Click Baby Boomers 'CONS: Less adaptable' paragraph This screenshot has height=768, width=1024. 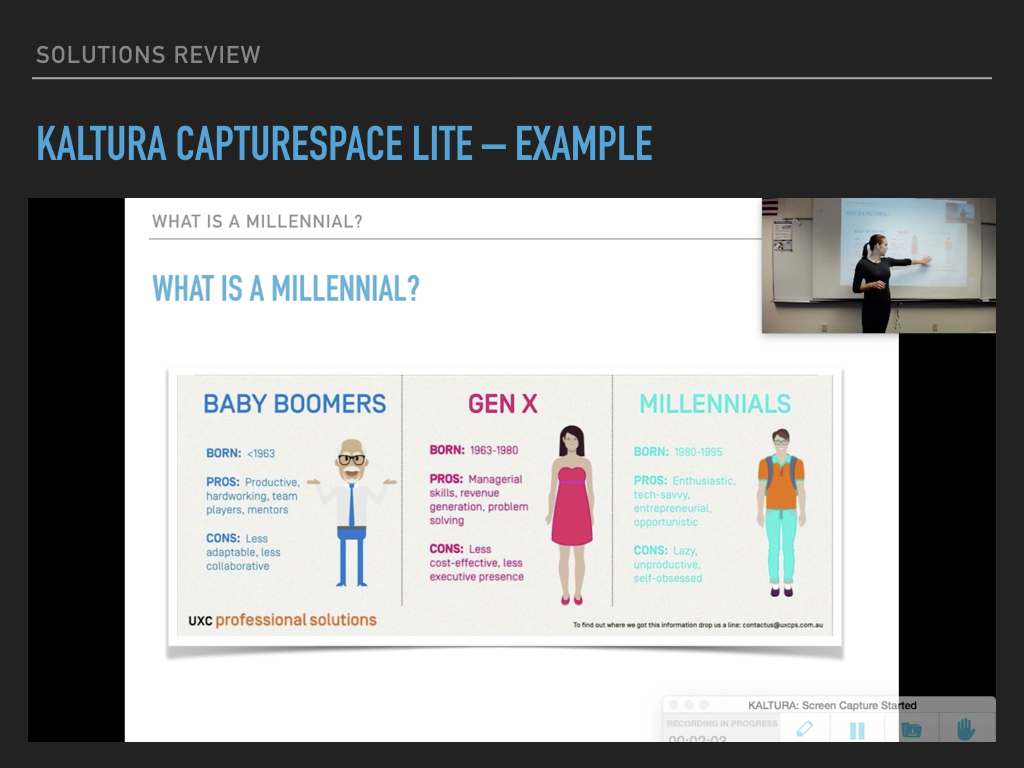[x=243, y=552]
